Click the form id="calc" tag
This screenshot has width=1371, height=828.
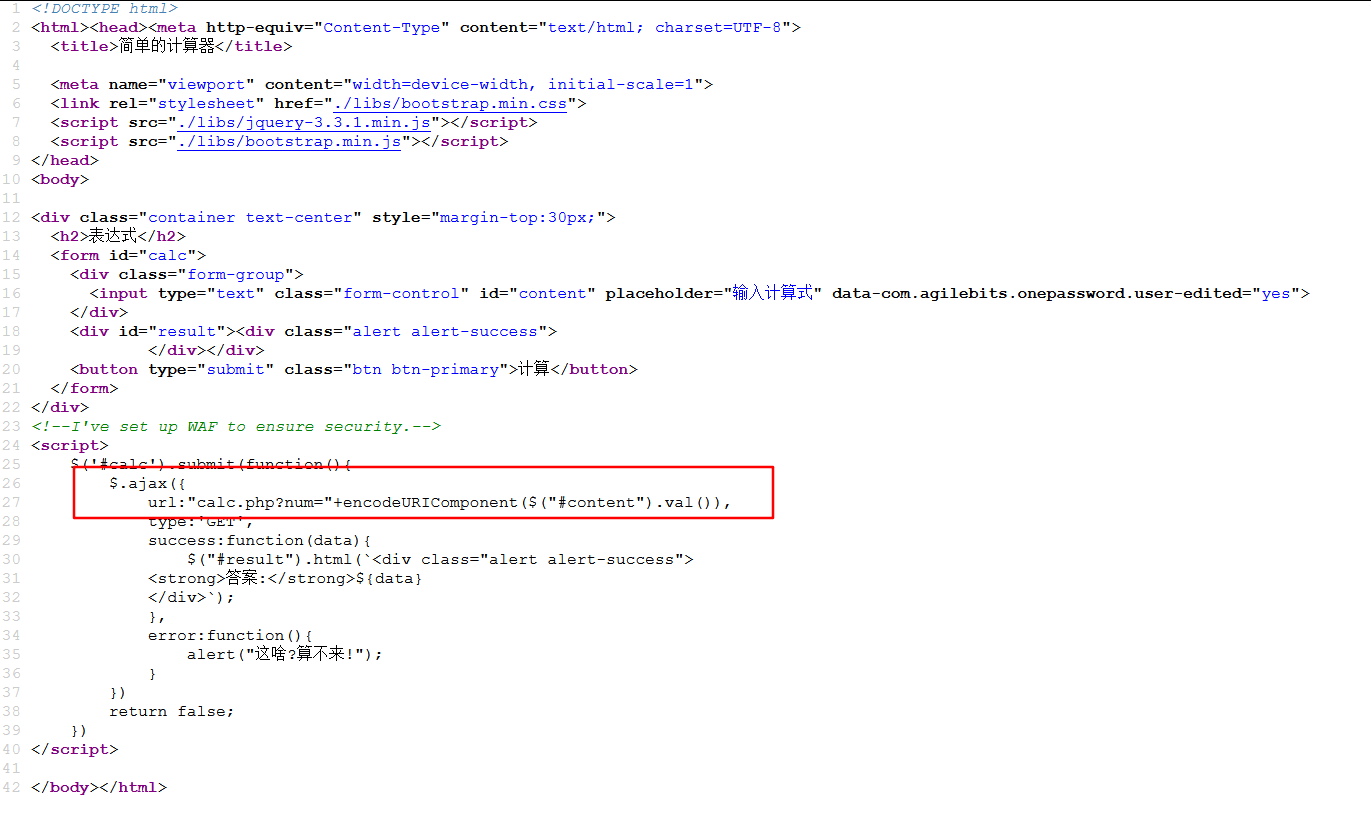128,255
